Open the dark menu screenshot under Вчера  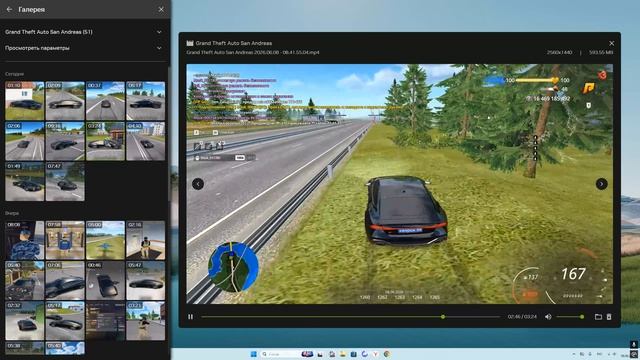tap(105, 321)
